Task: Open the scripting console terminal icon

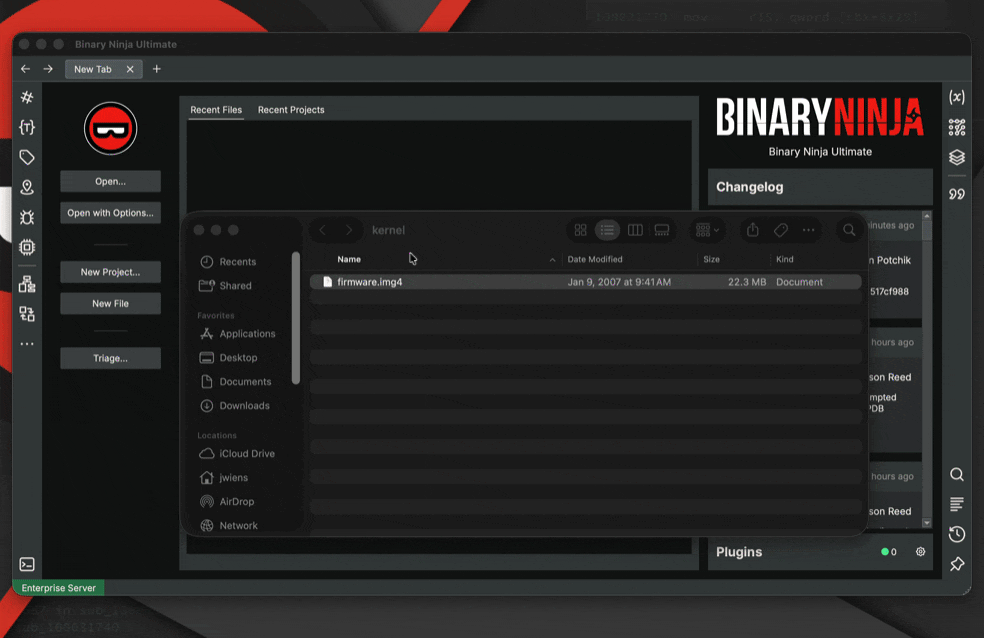Action: pos(27,564)
